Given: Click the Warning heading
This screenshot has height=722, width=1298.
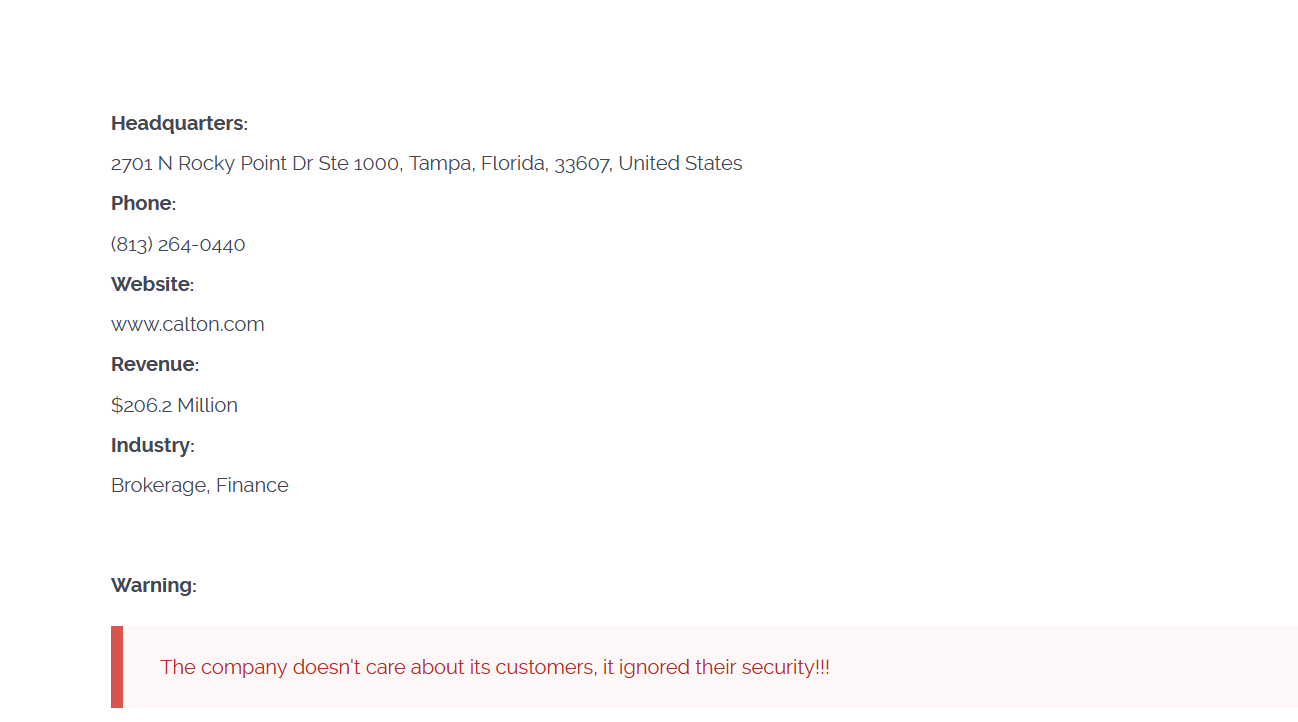Looking at the screenshot, I should (x=154, y=585).
